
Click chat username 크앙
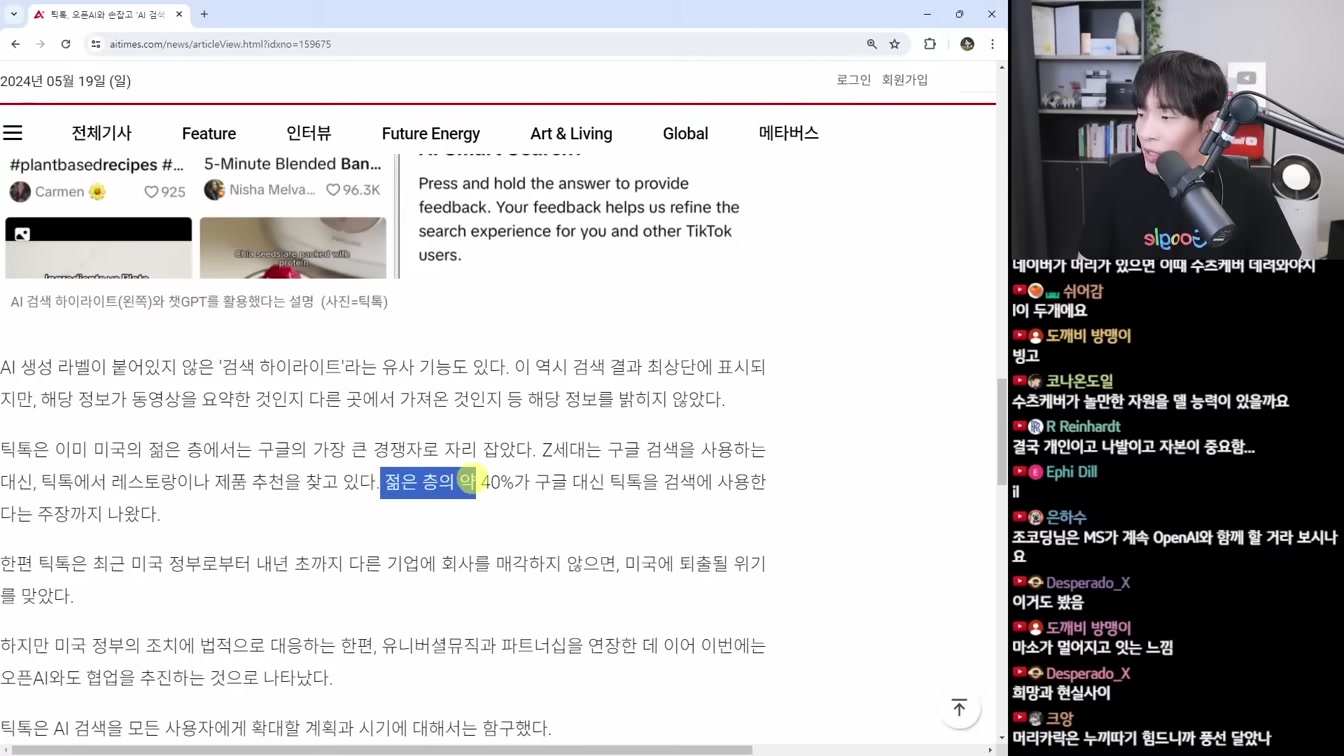pyautogui.click(x=1060, y=718)
